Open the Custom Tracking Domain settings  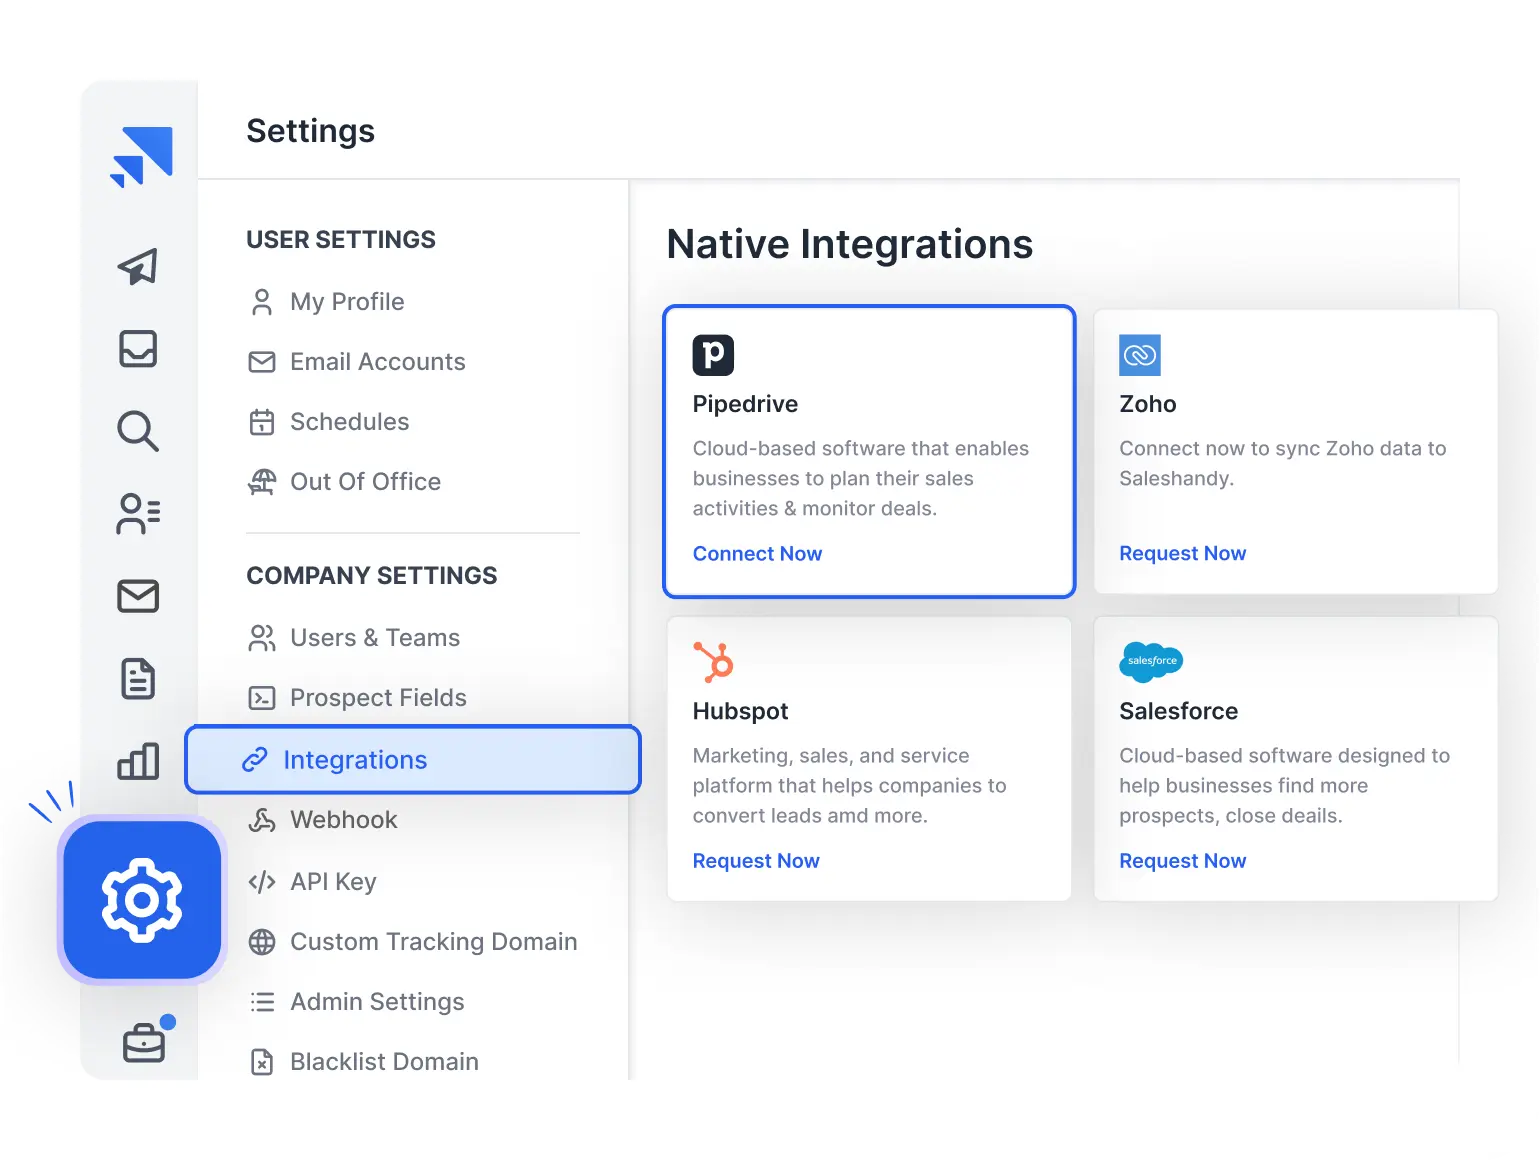[433, 941]
